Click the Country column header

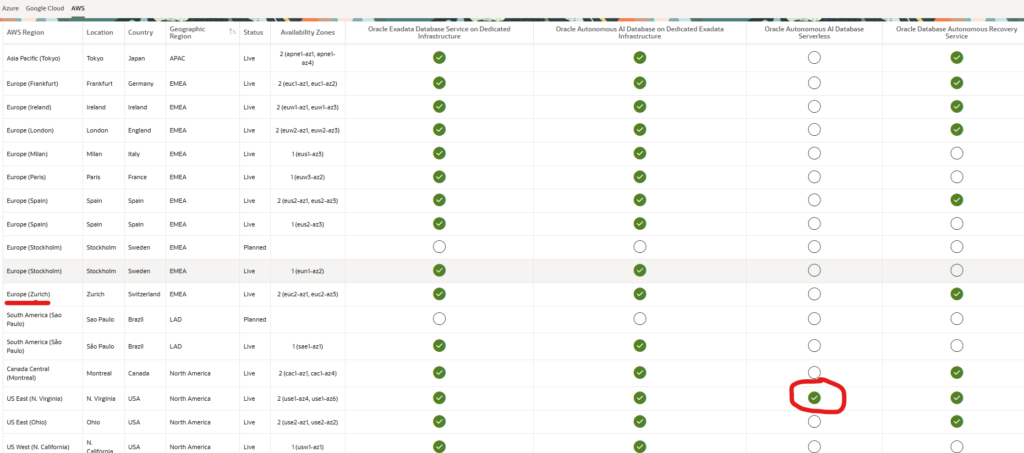point(140,32)
